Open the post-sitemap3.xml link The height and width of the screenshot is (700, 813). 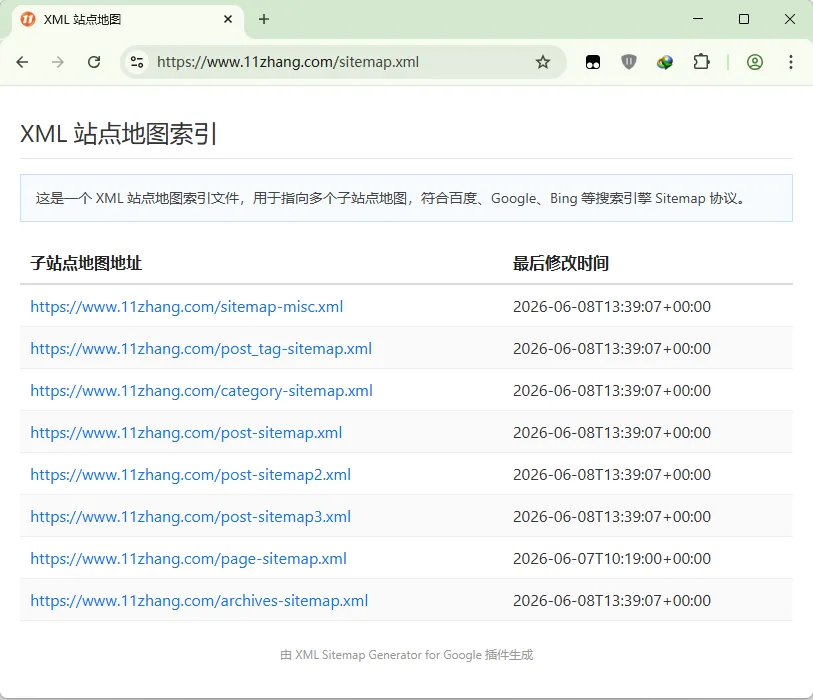190,516
